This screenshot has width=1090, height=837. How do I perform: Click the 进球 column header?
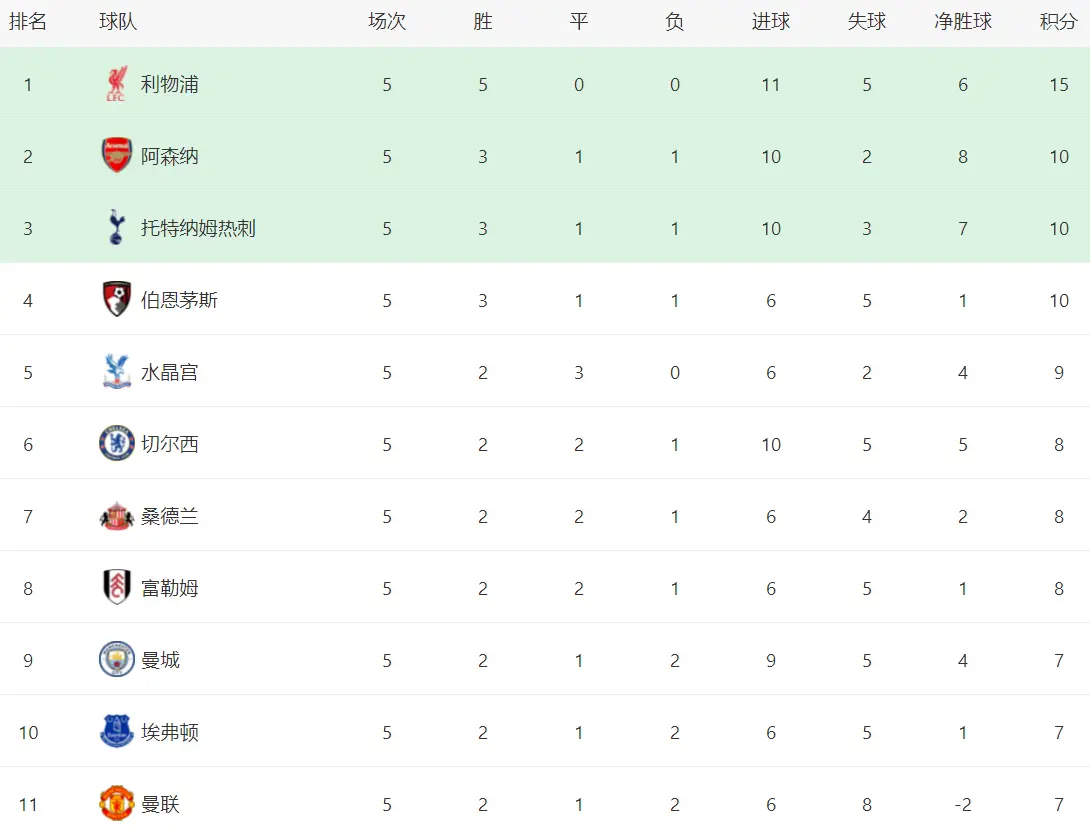coord(770,22)
